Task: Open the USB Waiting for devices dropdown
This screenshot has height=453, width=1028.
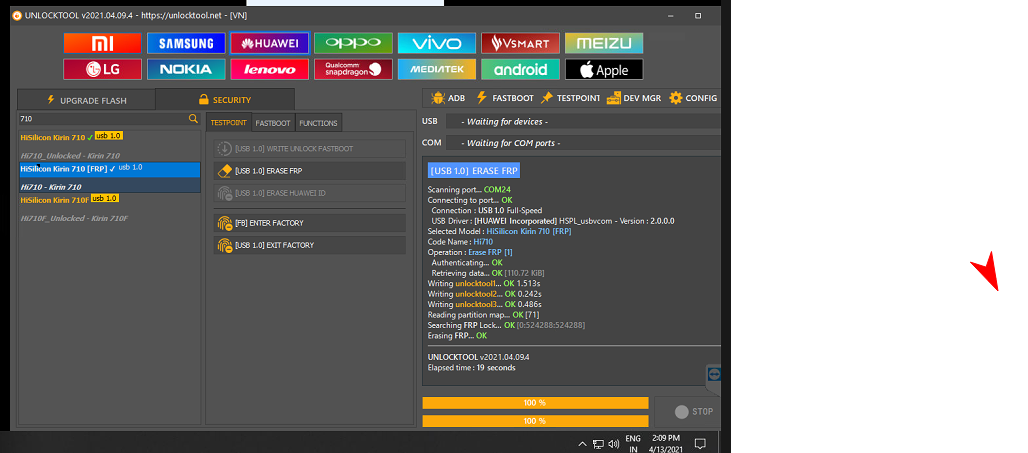Action: click(583, 121)
